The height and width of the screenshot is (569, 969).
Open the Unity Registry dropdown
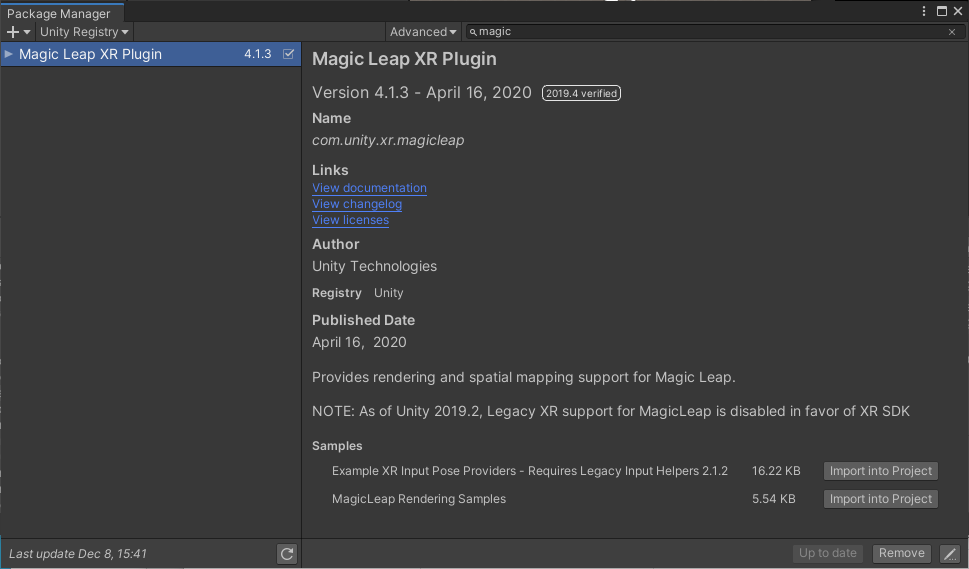(x=84, y=32)
